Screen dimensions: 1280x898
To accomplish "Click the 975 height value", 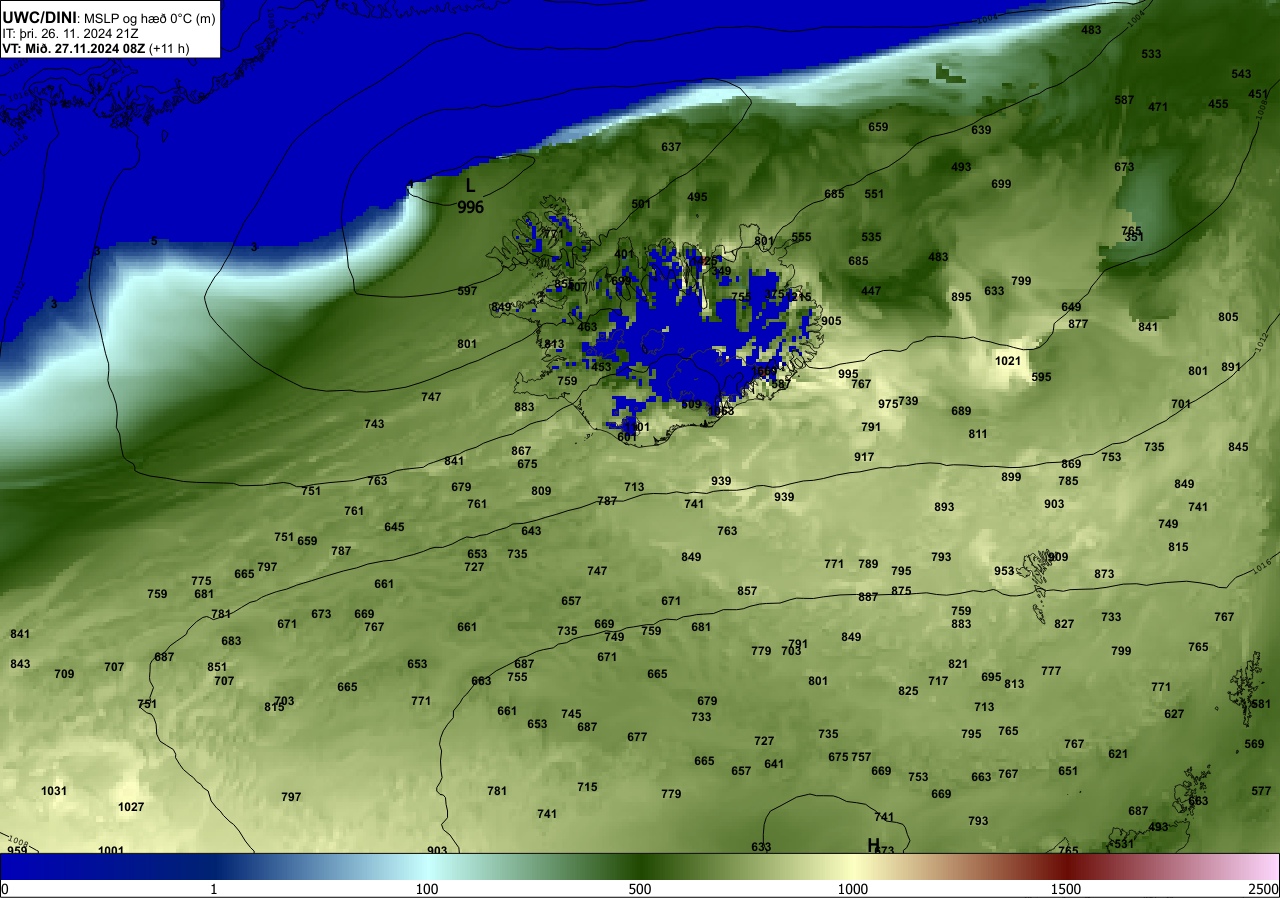I will click(x=888, y=404).
